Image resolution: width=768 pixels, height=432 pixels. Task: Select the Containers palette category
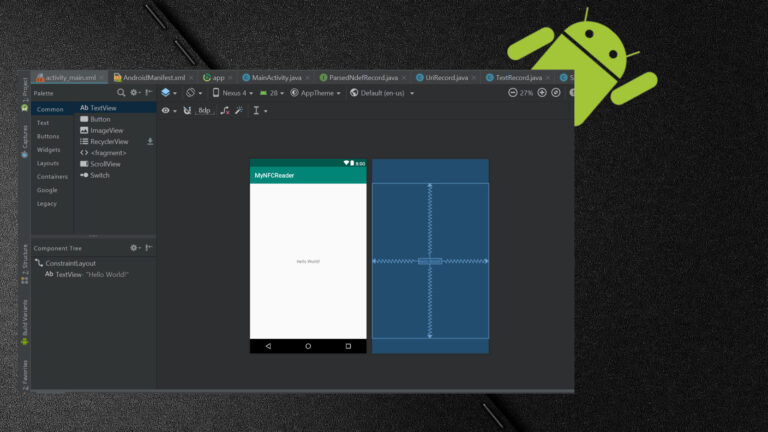tap(52, 176)
